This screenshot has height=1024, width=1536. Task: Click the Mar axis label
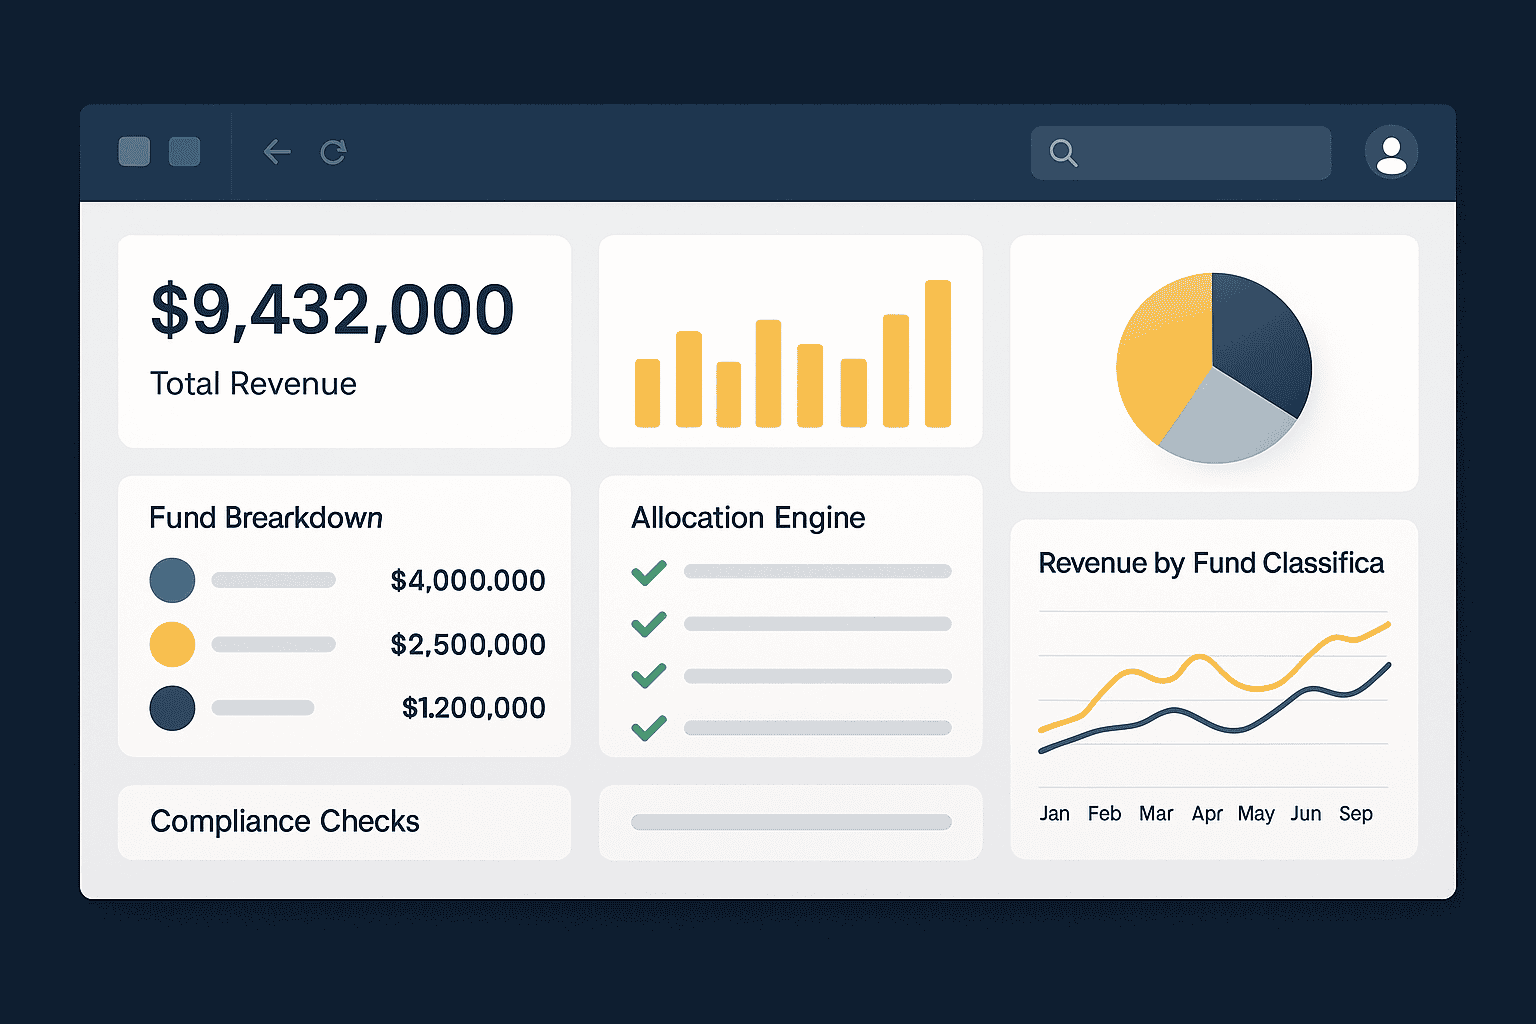(1156, 814)
